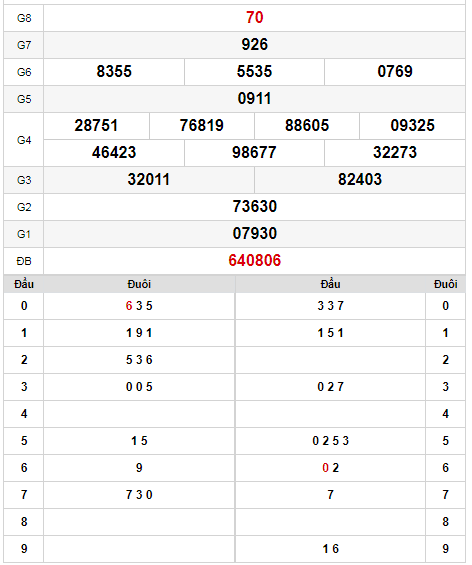Viewport: 472px width, 565px height.
Task: Select the G5 prize number 0911
Action: click(254, 98)
